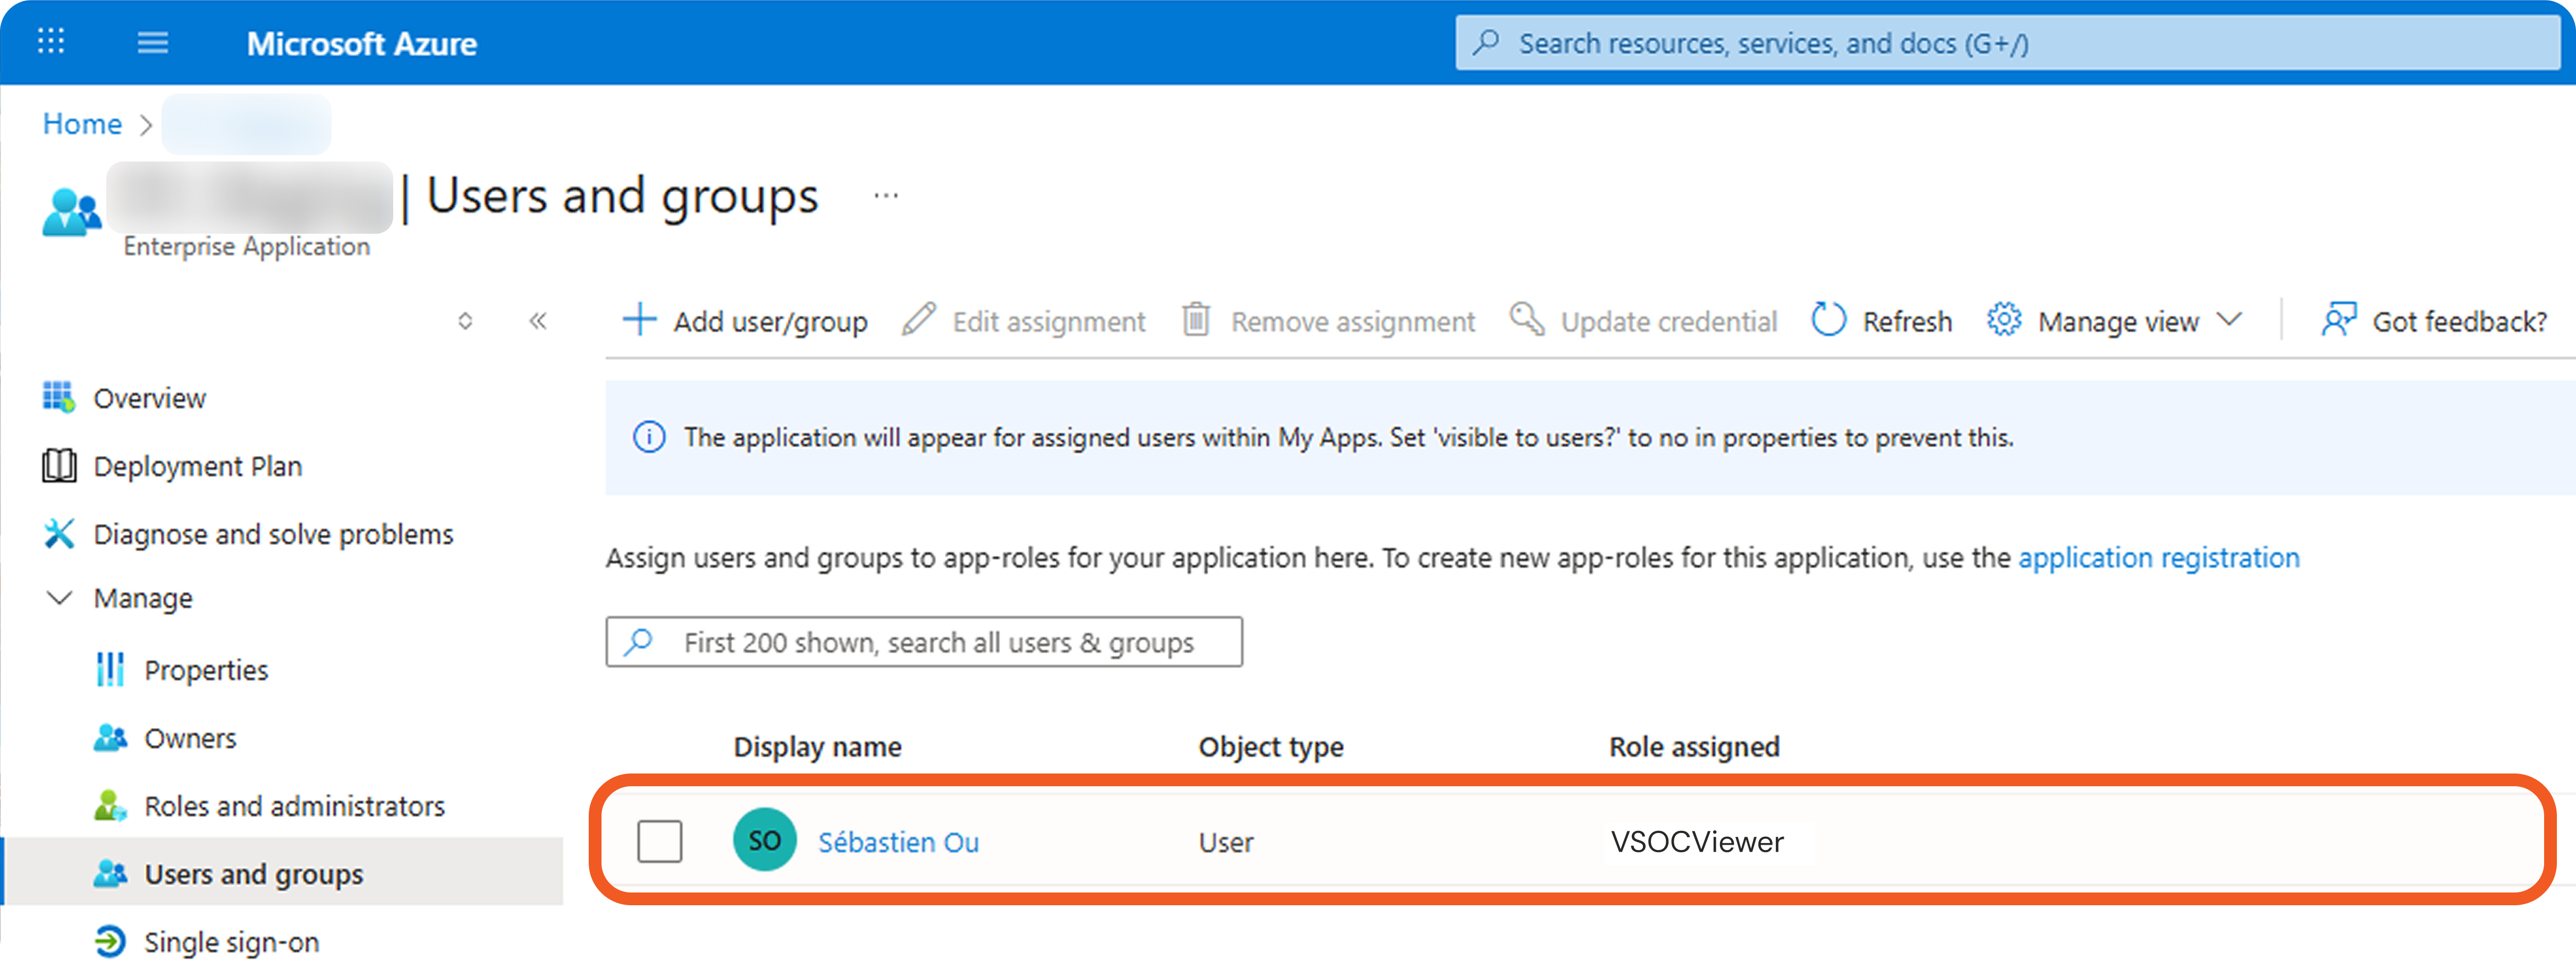Select the Sébastien Ou row checkbox
This screenshot has width=2576, height=969.
click(x=659, y=841)
